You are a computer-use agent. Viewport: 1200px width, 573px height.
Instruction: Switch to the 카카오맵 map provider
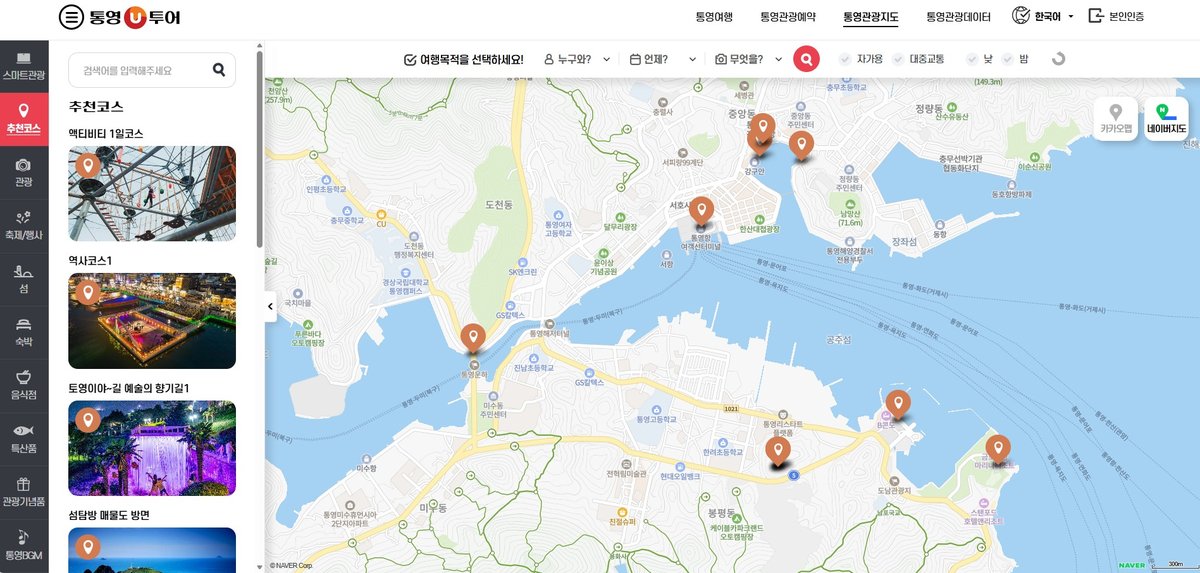(1116, 120)
